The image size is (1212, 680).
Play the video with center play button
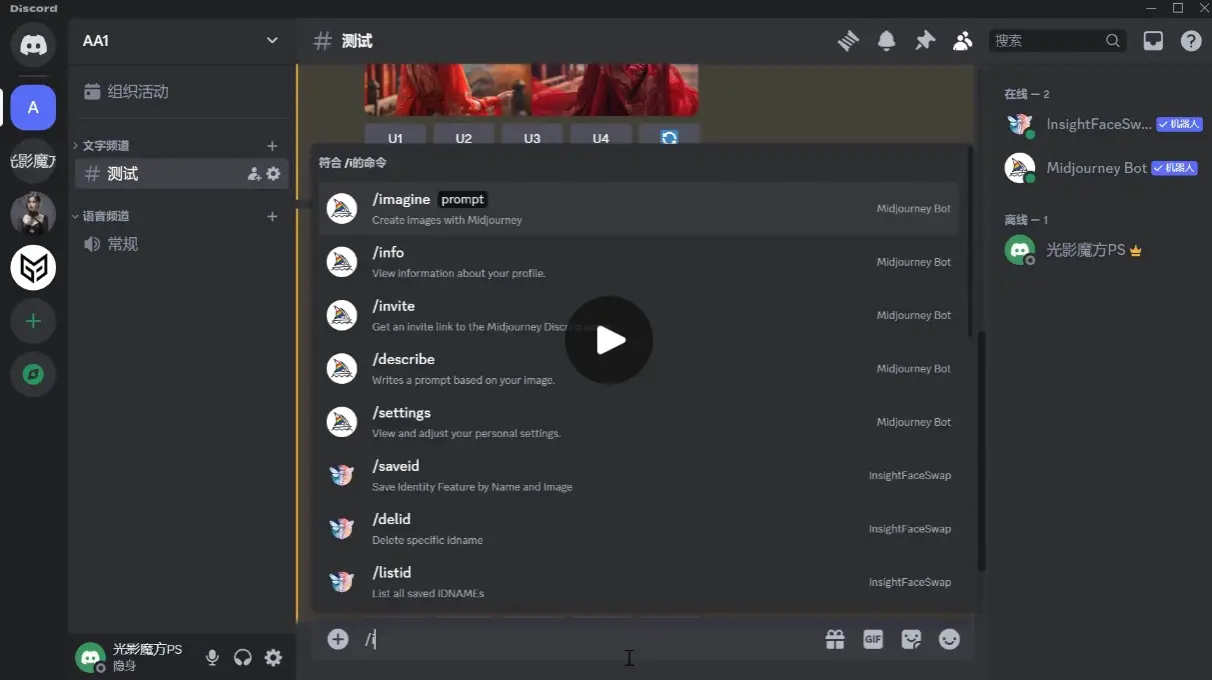[609, 340]
